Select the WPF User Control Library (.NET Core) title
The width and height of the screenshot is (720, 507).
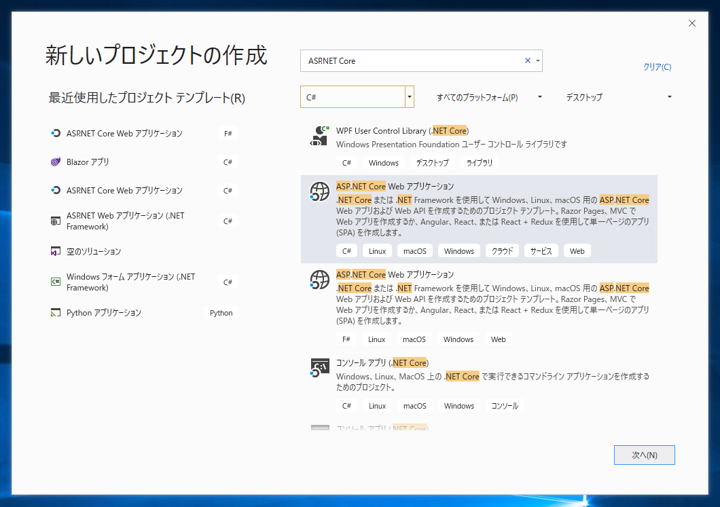point(402,131)
